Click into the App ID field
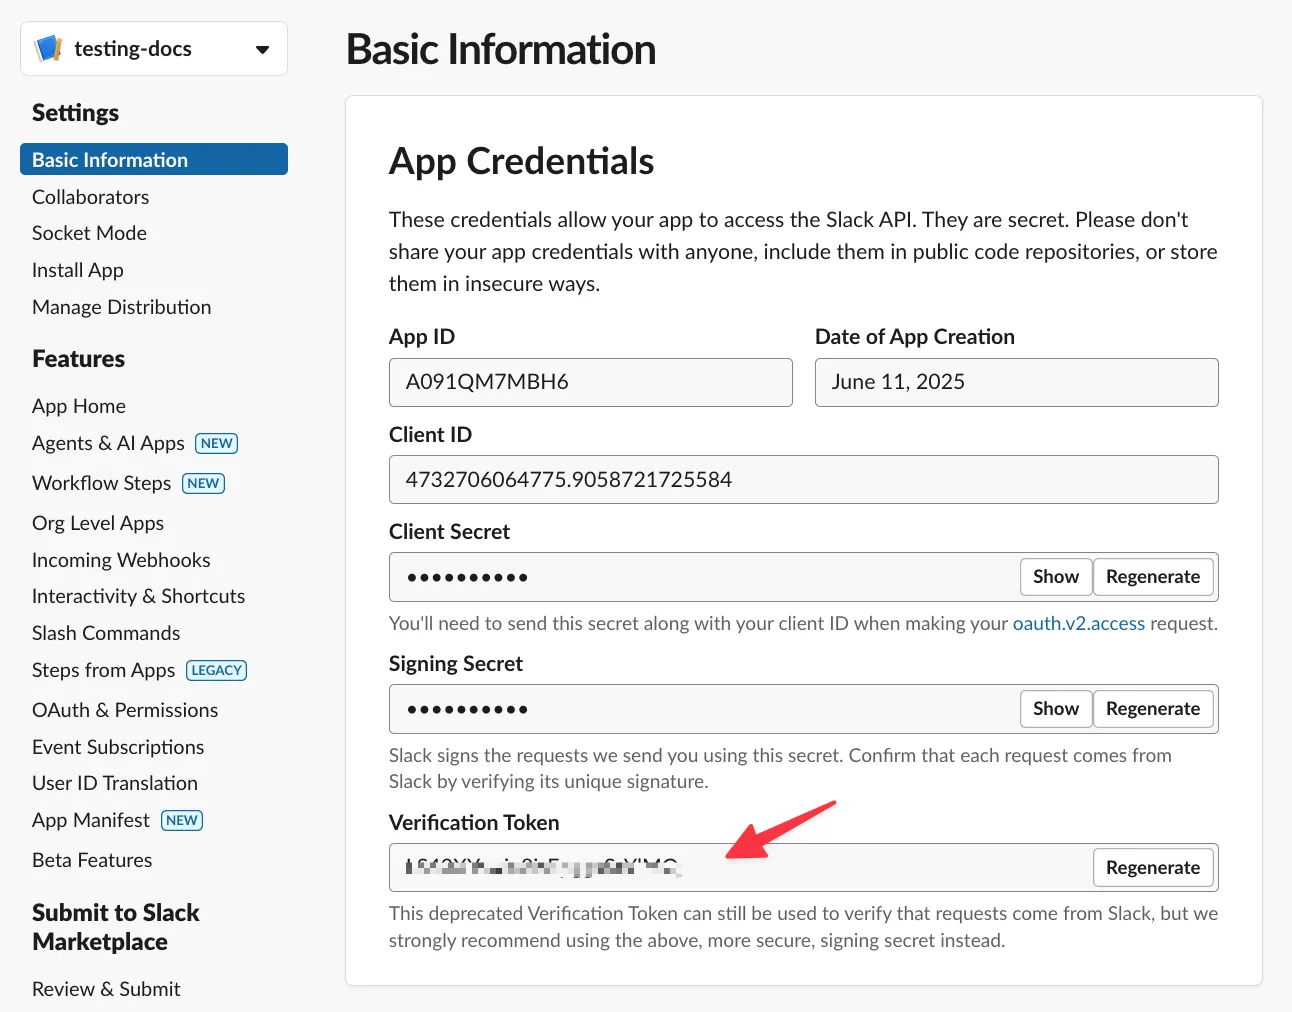This screenshot has height=1012, width=1292. (590, 382)
